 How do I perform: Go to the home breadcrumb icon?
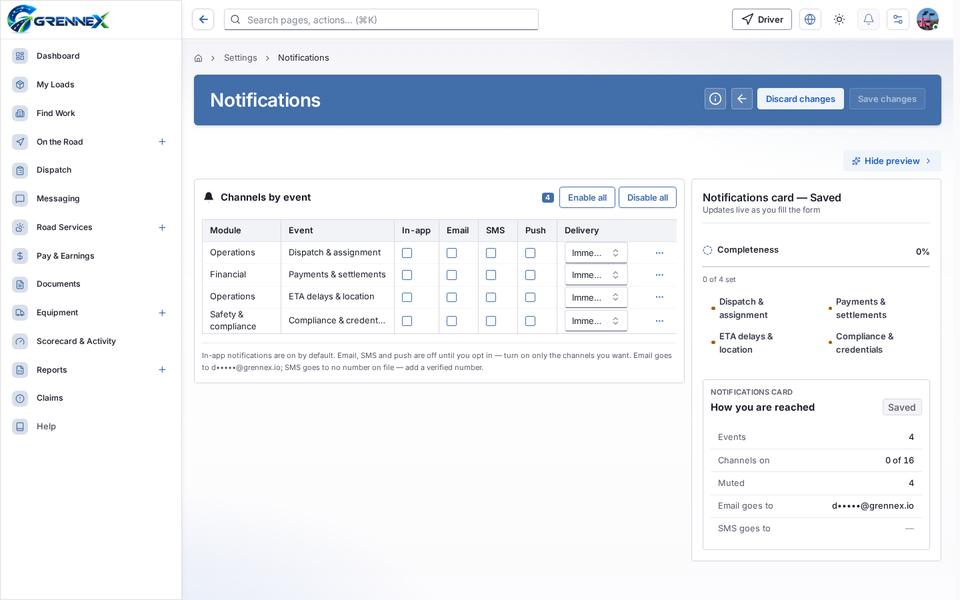coord(198,58)
